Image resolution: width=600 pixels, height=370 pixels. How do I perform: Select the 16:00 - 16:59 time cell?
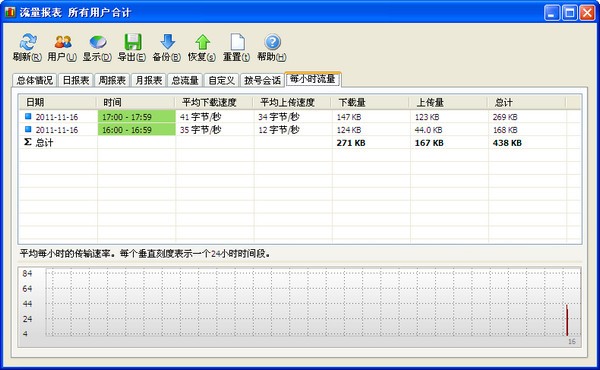pyautogui.click(x=137, y=130)
